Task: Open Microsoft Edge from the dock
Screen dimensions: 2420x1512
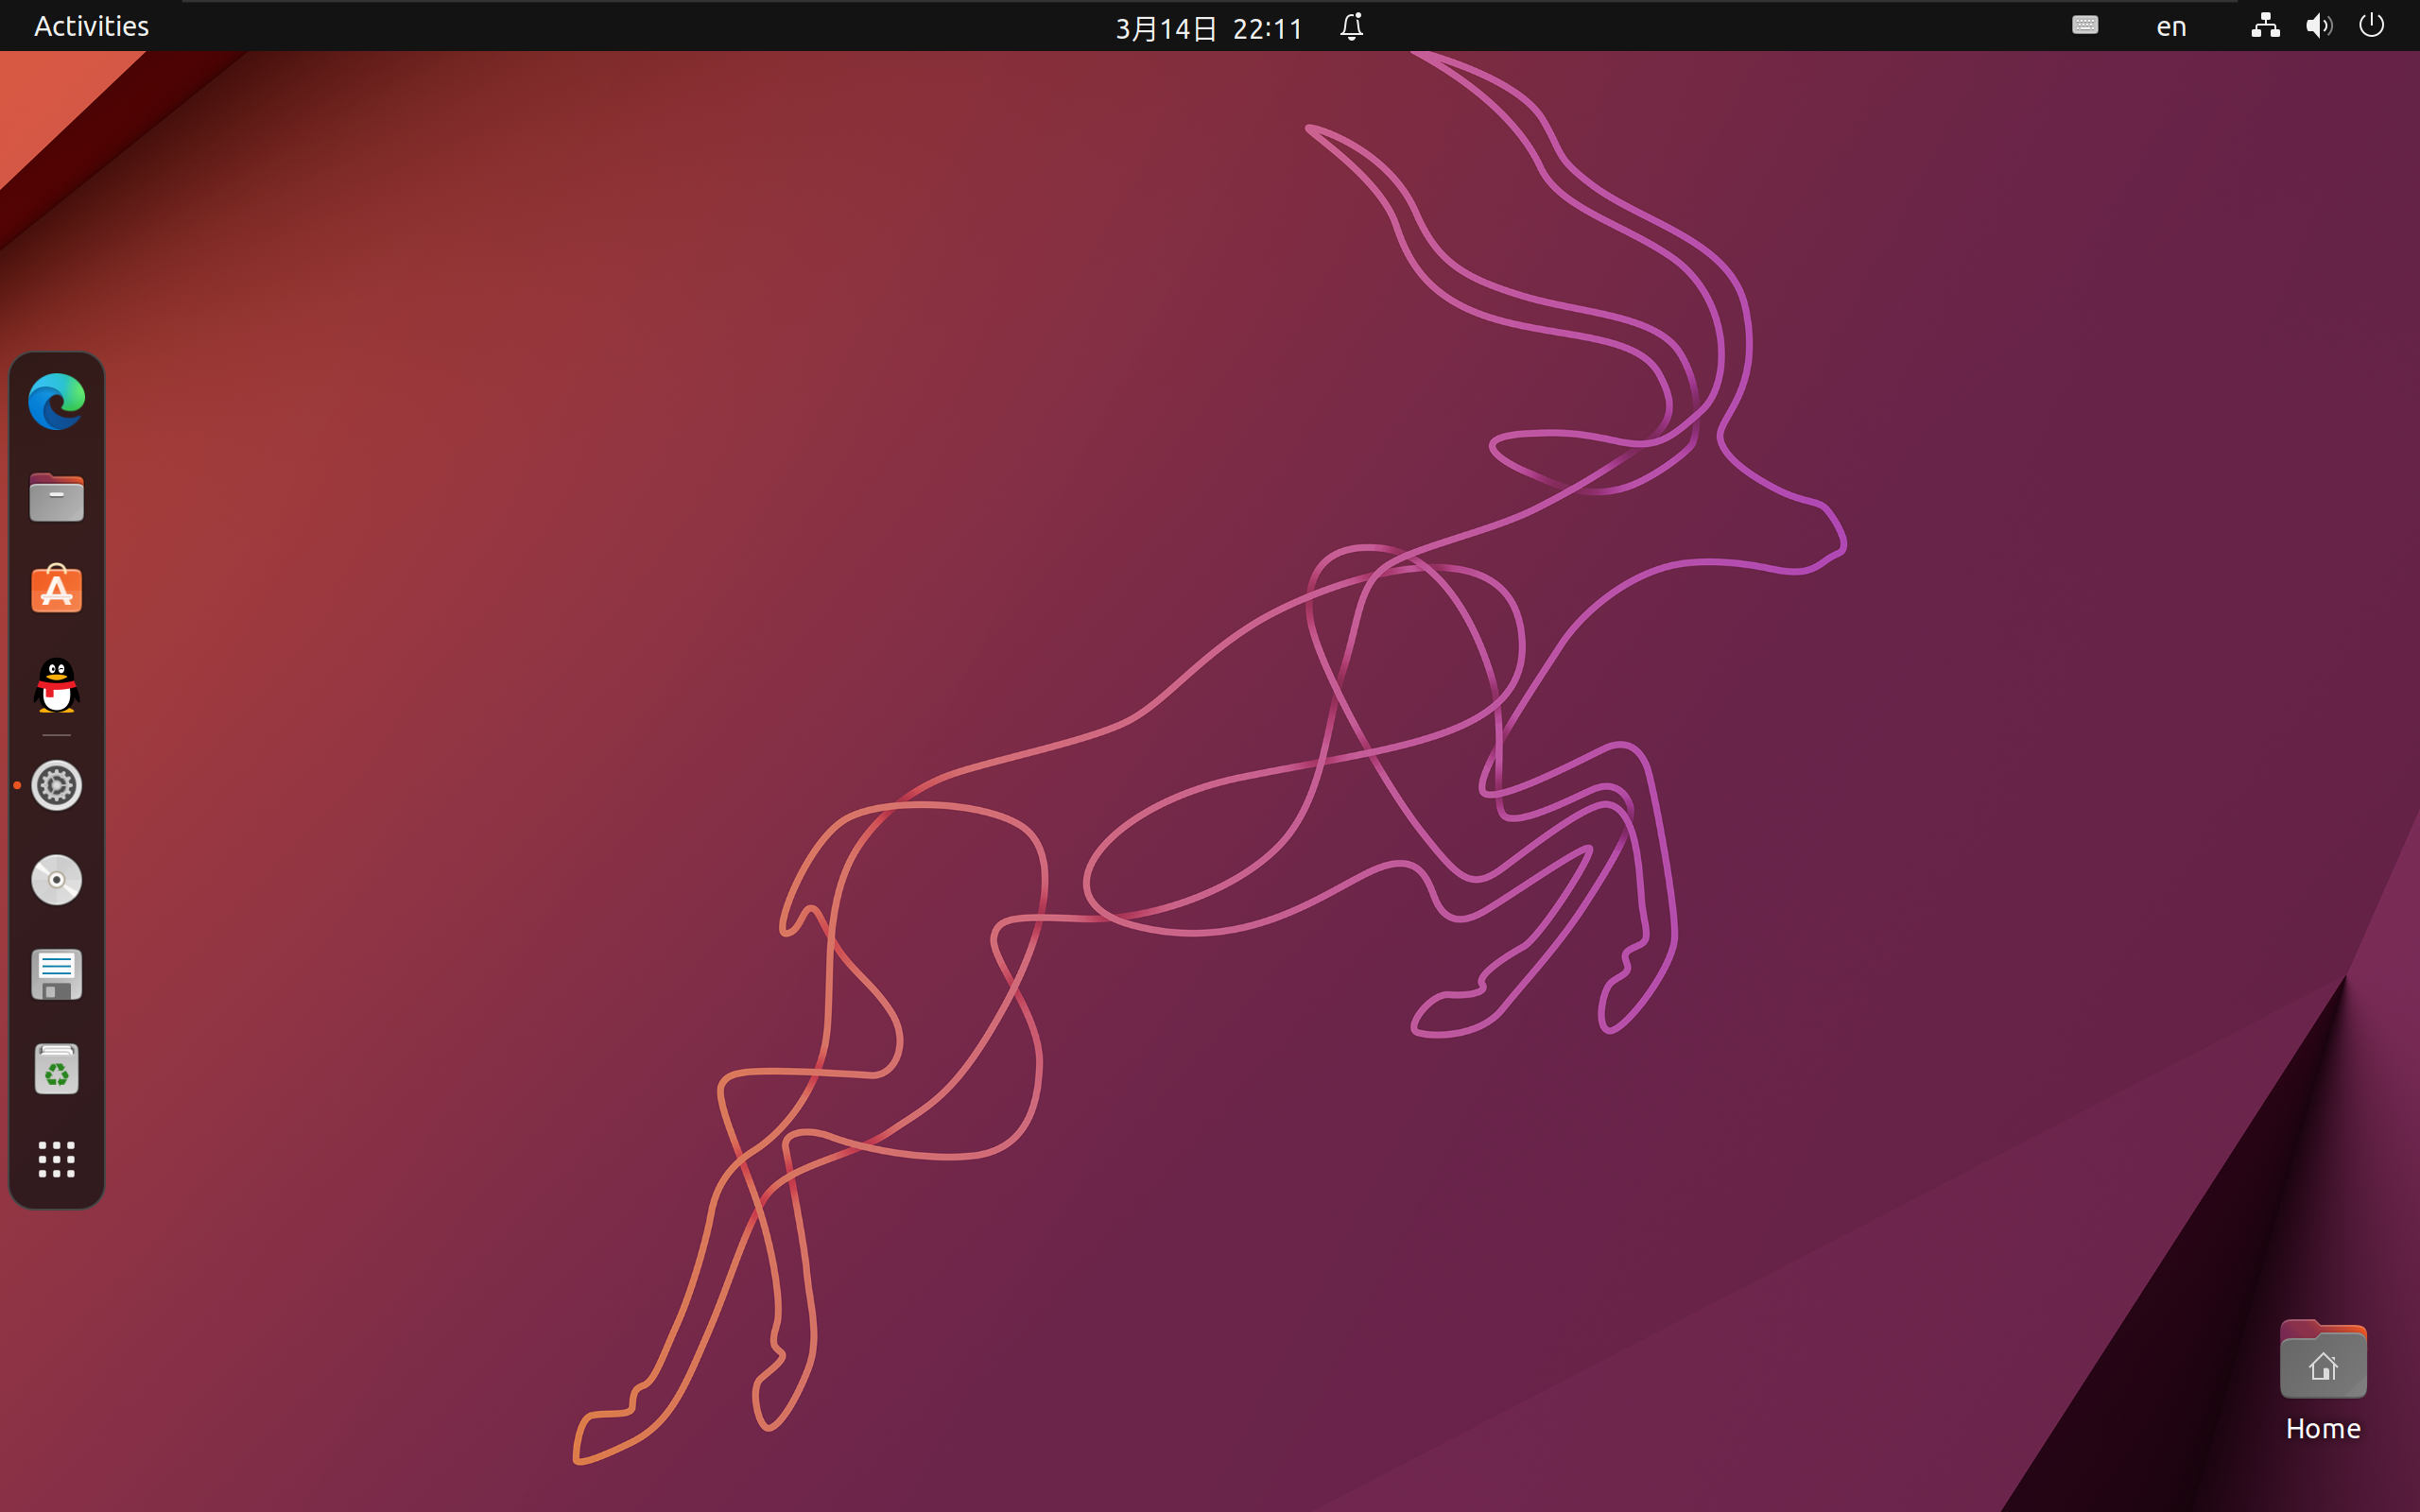Action: coord(56,401)
